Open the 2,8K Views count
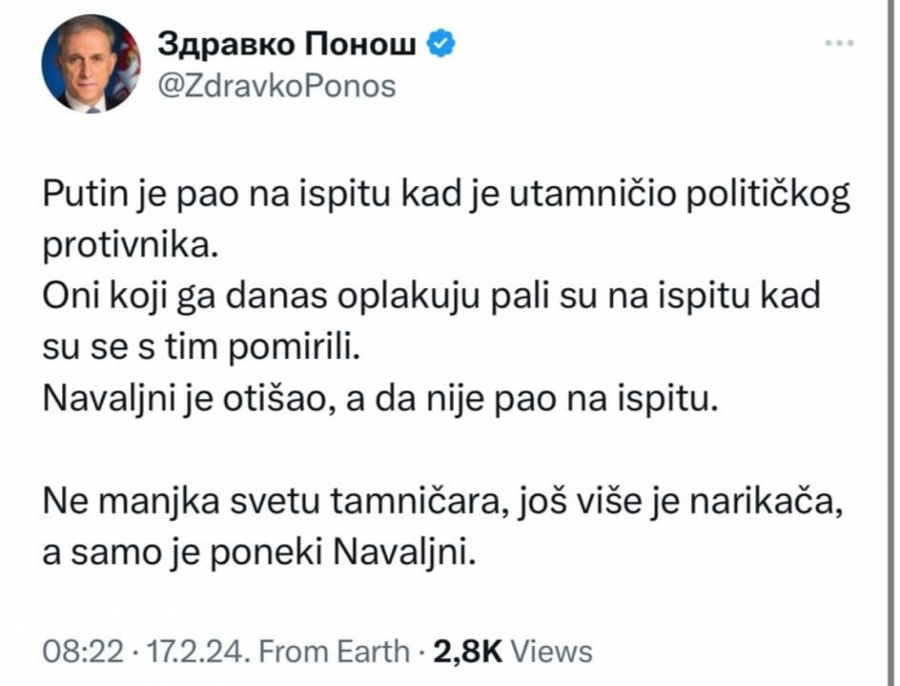900x686 pixels. (462, 652)
